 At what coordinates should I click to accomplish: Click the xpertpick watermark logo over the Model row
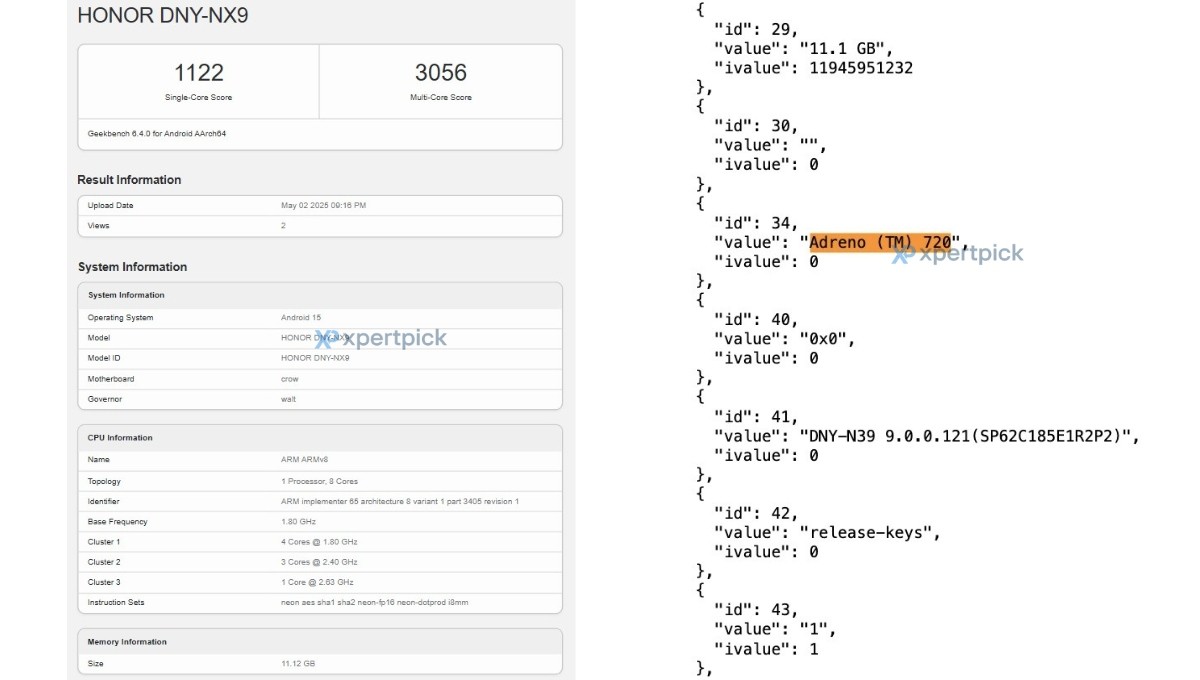tap(381, 338)
